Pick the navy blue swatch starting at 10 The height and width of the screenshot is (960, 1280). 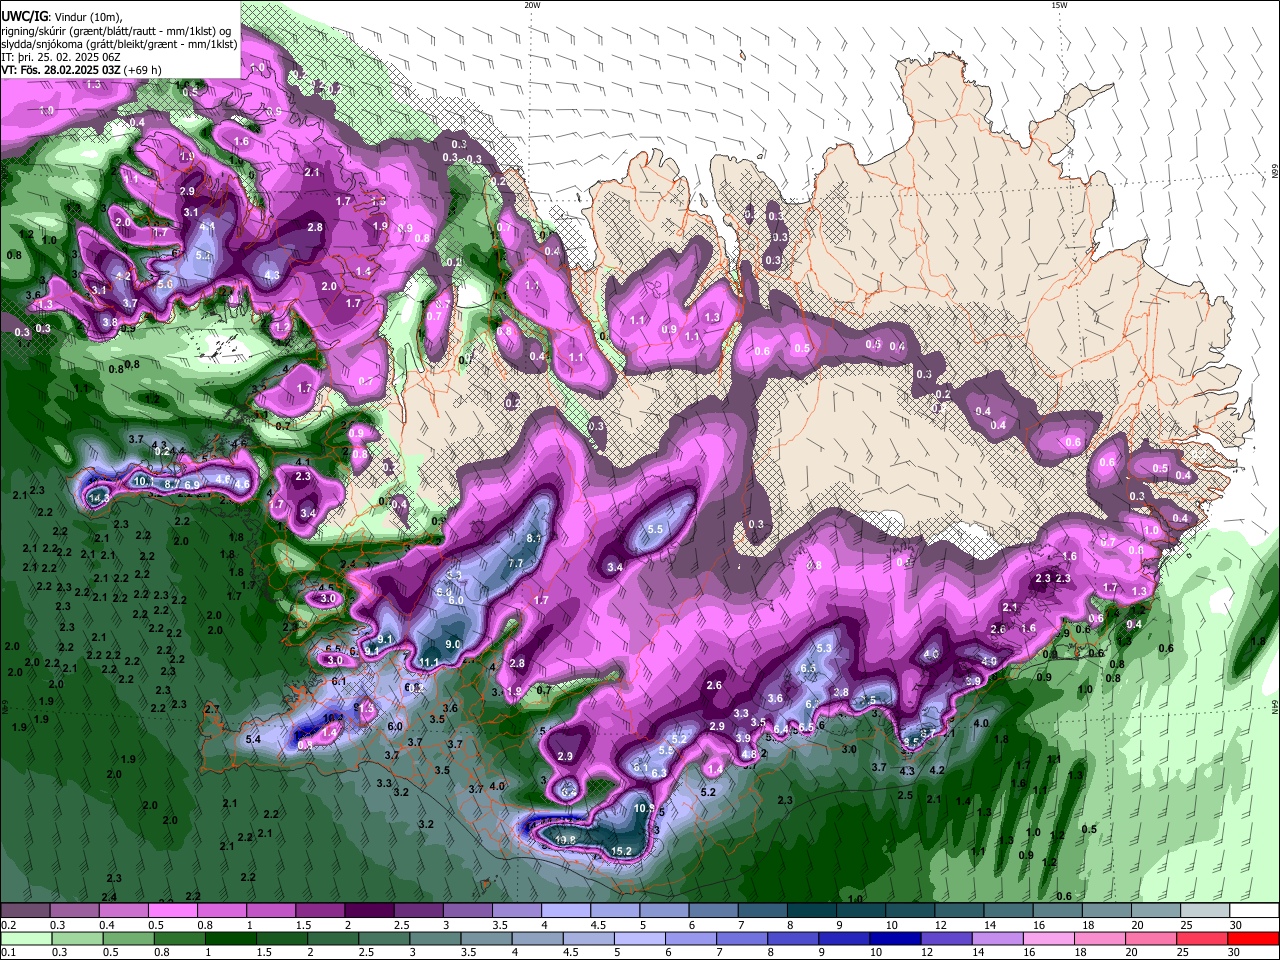click(x=893, y=938)
